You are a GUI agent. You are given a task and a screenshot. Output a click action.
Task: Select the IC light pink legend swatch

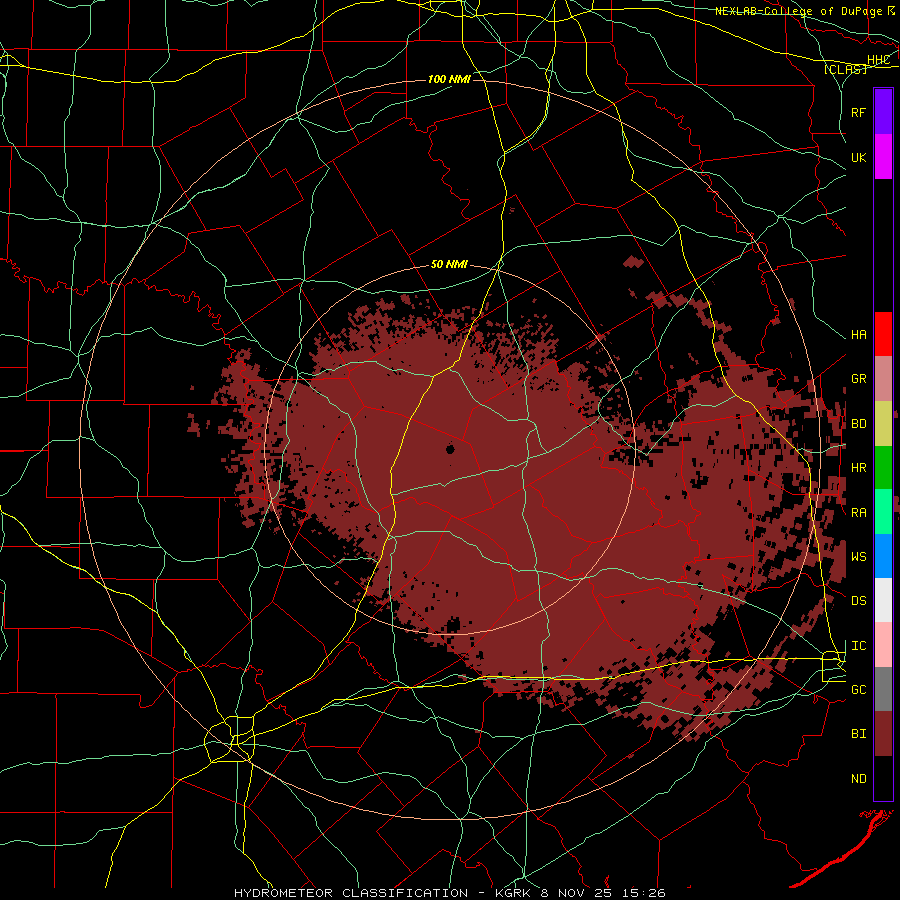pyautogui.click(x=883, y=645)
